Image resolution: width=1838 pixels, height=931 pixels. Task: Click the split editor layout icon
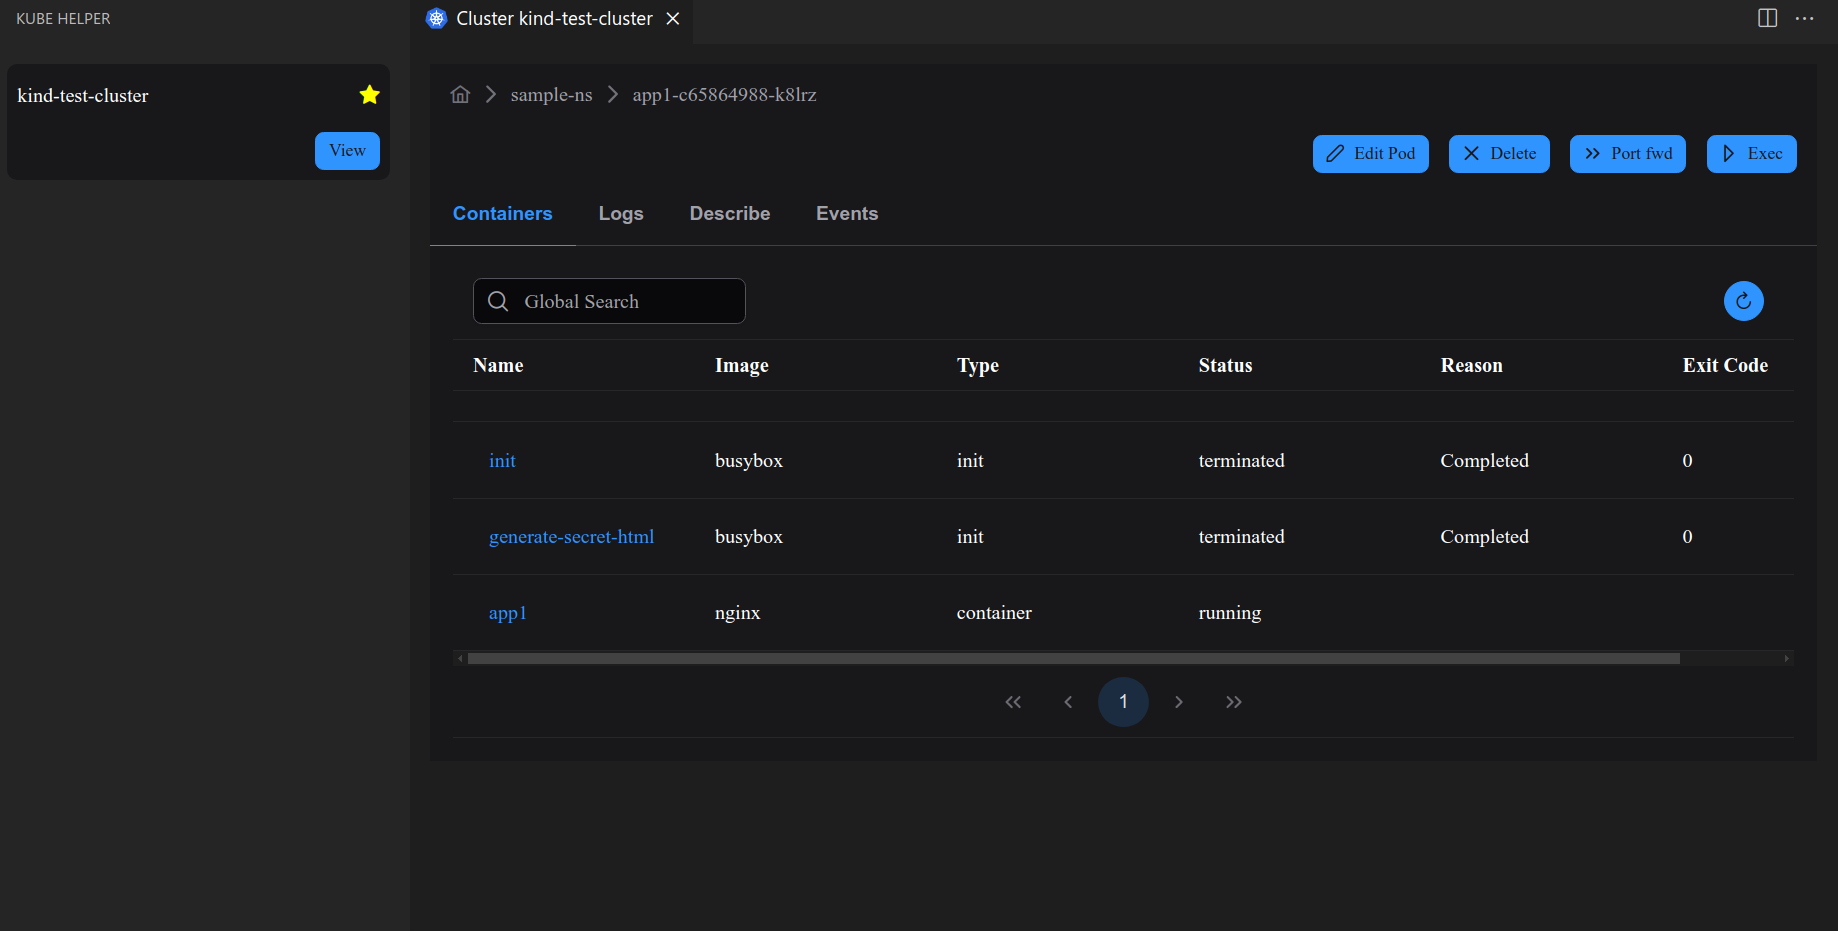pos(1767,18)
